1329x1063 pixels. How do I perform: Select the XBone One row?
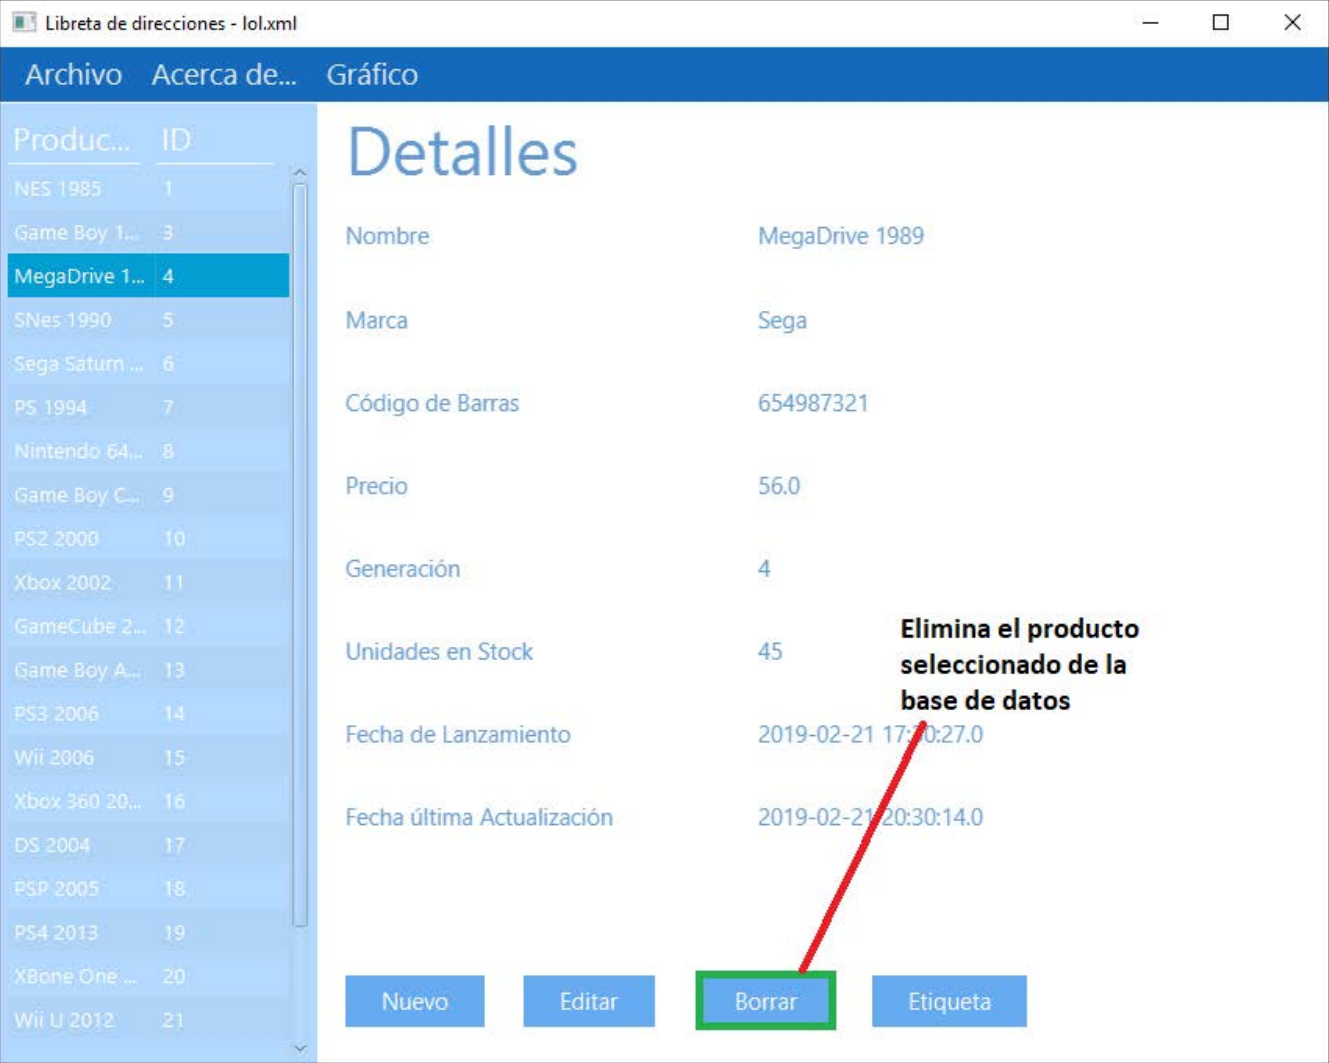(148, 976)
